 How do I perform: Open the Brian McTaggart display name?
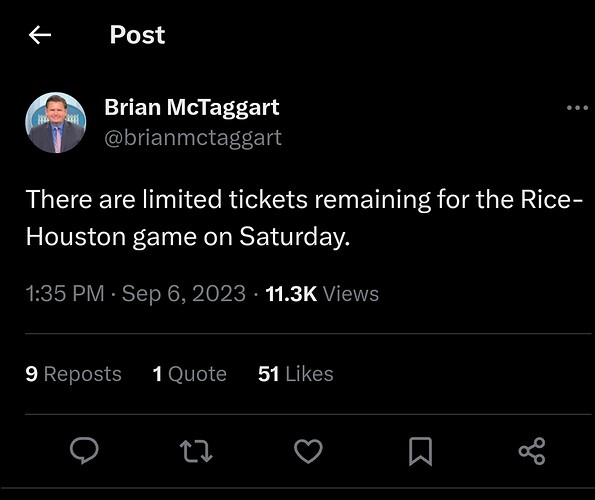click(192, 108)
